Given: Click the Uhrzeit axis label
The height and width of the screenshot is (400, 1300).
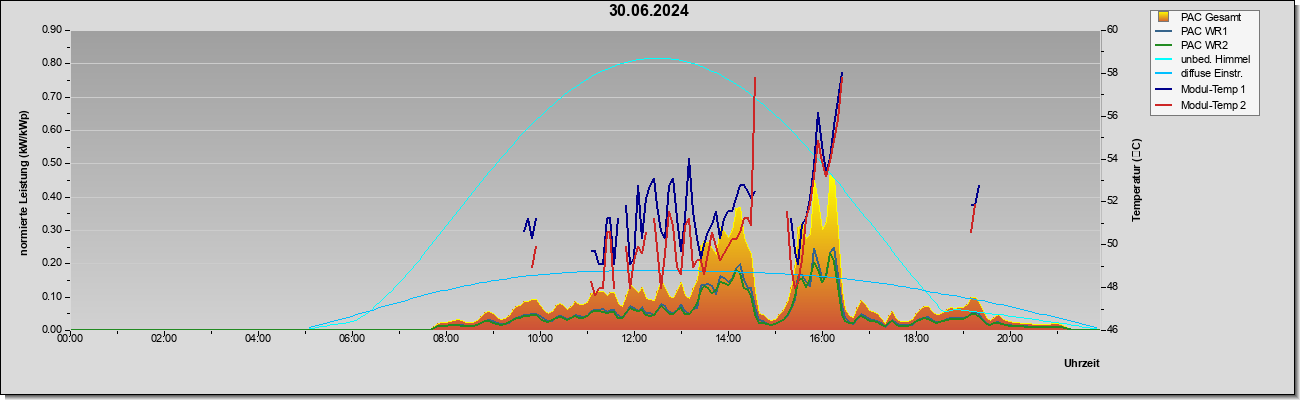Looking at the screenshot, I should [1081, 363].
